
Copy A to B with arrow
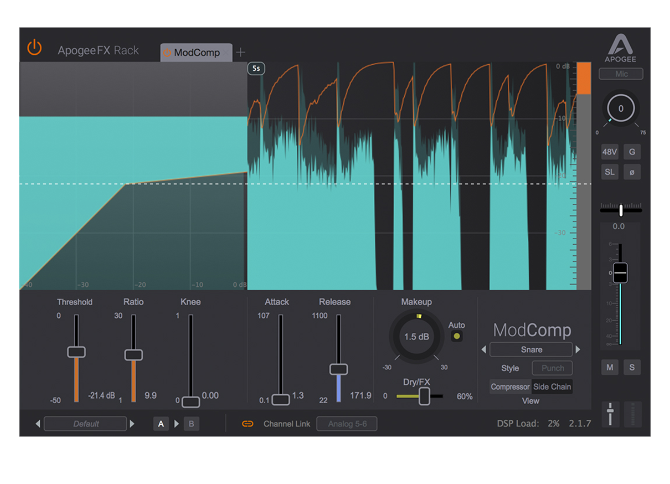coord(176,424)
